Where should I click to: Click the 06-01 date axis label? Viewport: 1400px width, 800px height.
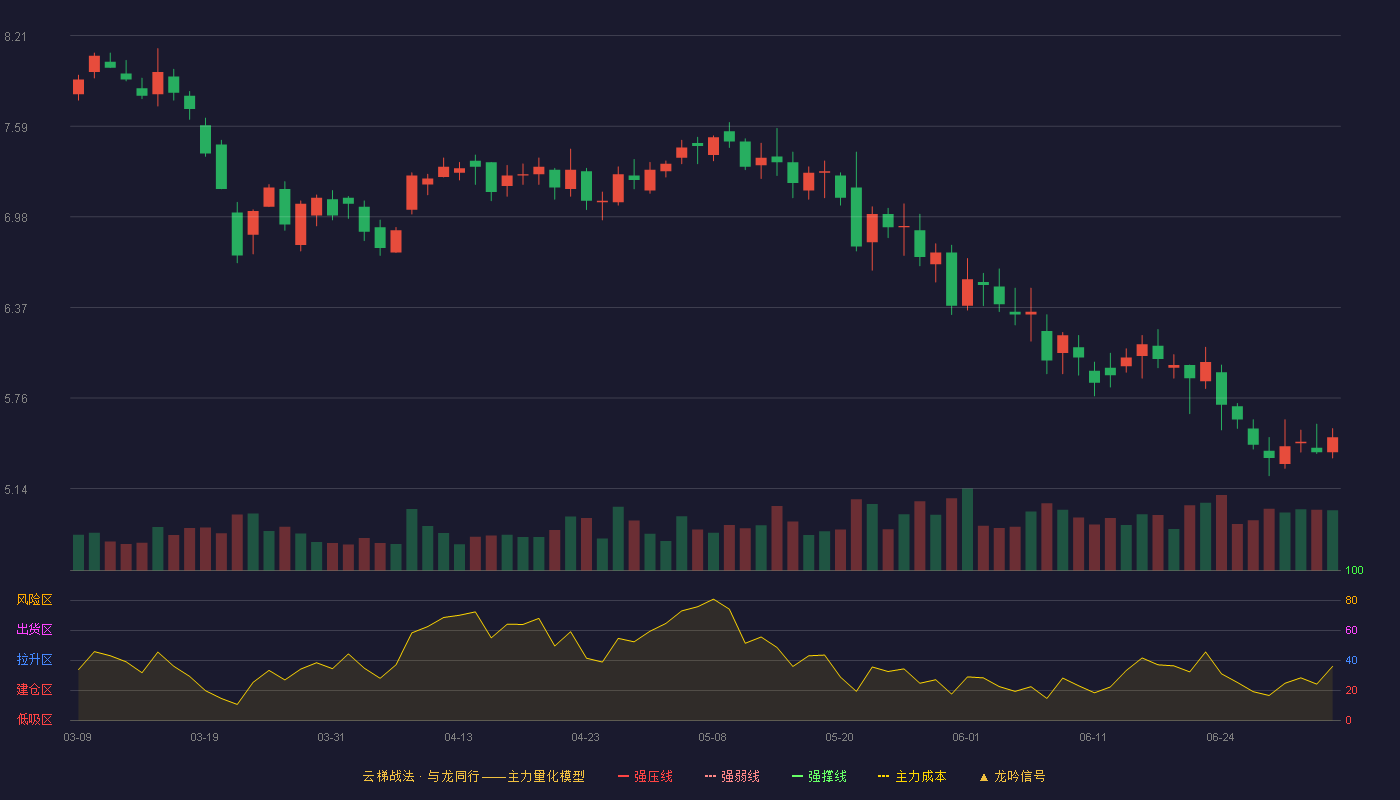[x=966, y=737]
